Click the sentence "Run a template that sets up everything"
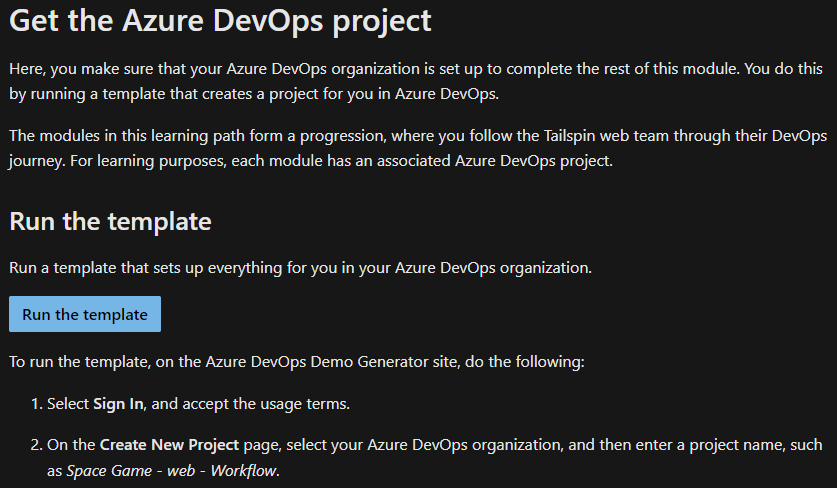Image resolution: width=837 pixels, height=488 pixels. [x=300, y=267]
